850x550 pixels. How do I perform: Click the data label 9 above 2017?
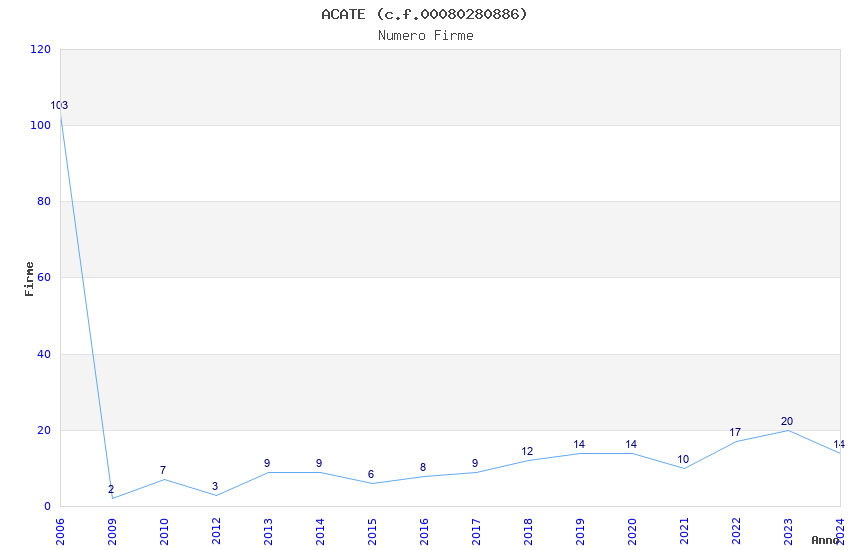475,463
